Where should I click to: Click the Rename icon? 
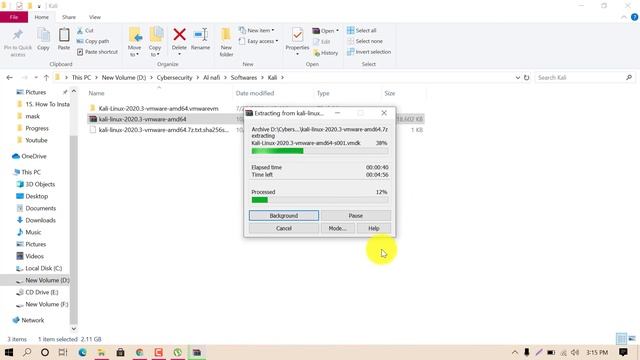point(200,35)
